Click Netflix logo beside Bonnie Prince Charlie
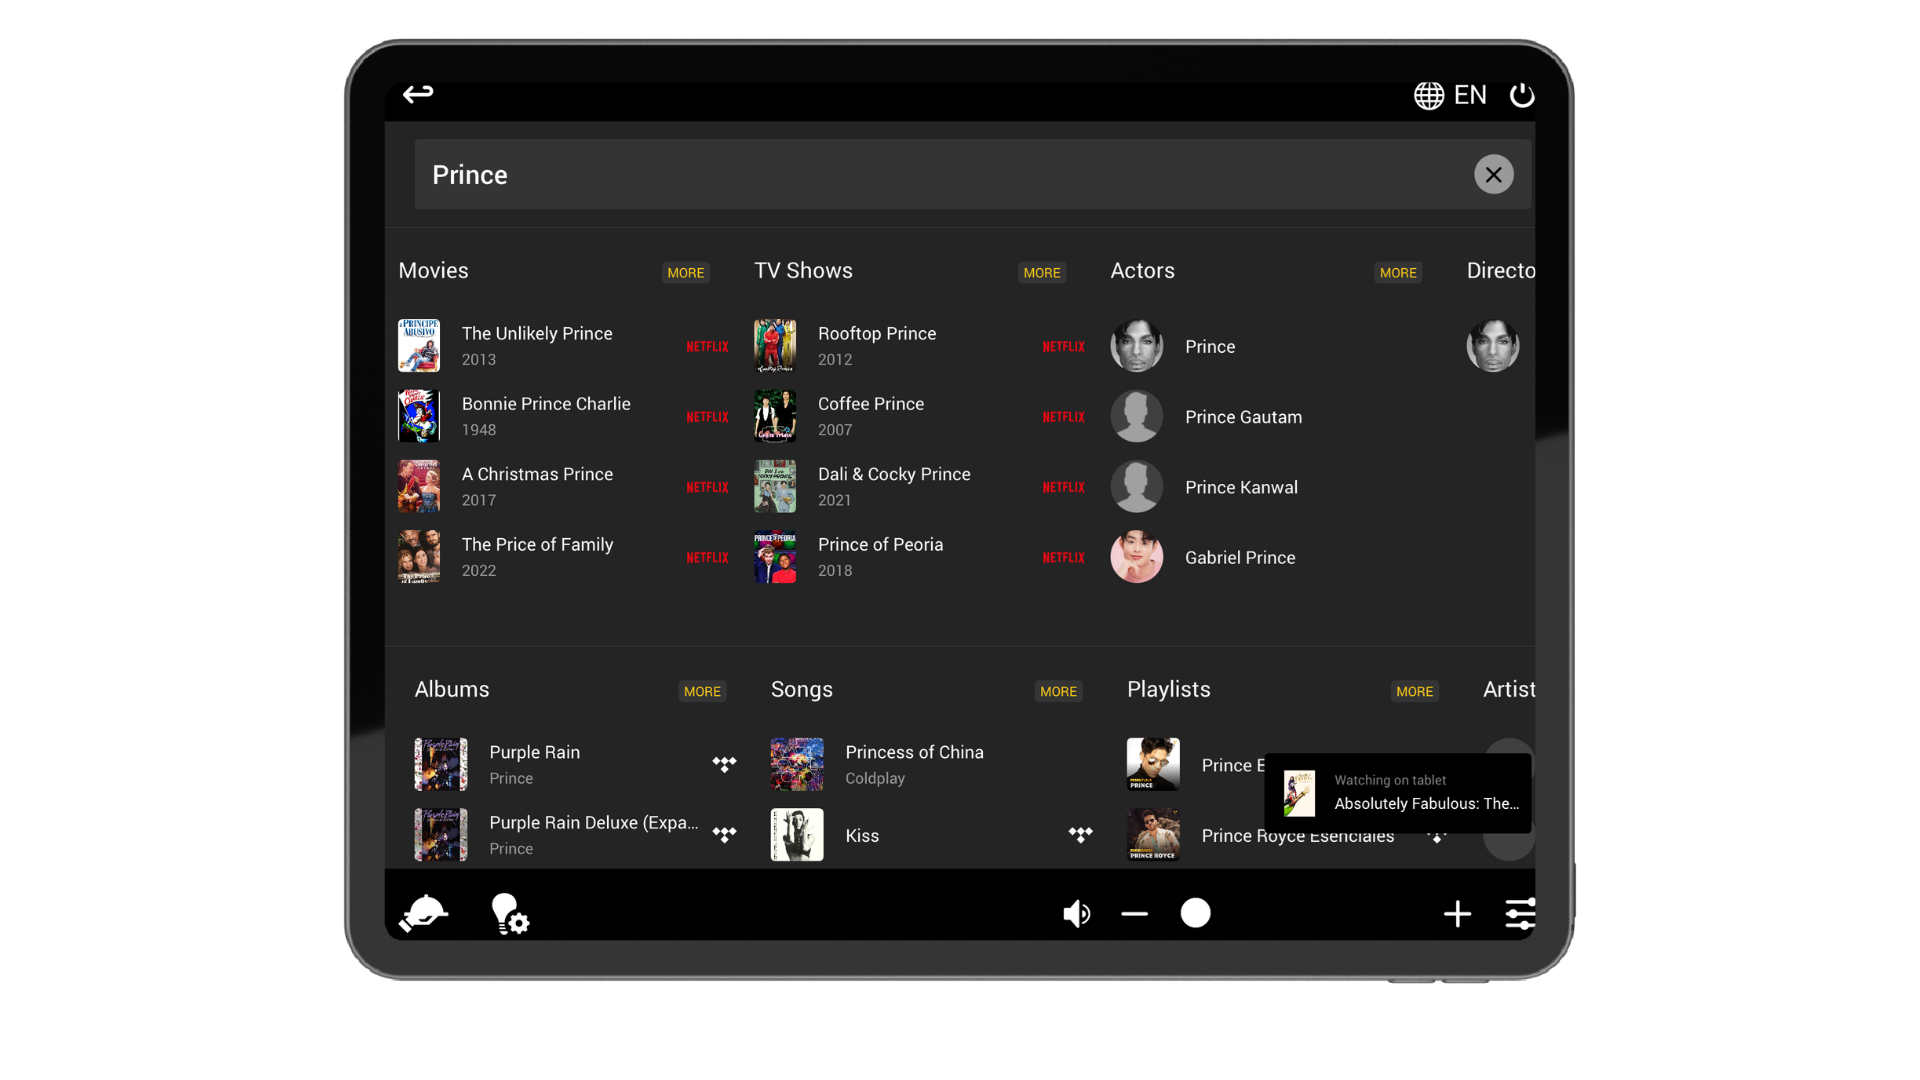The width and height of the screenshot is (1920, 1080). (707, 417)
